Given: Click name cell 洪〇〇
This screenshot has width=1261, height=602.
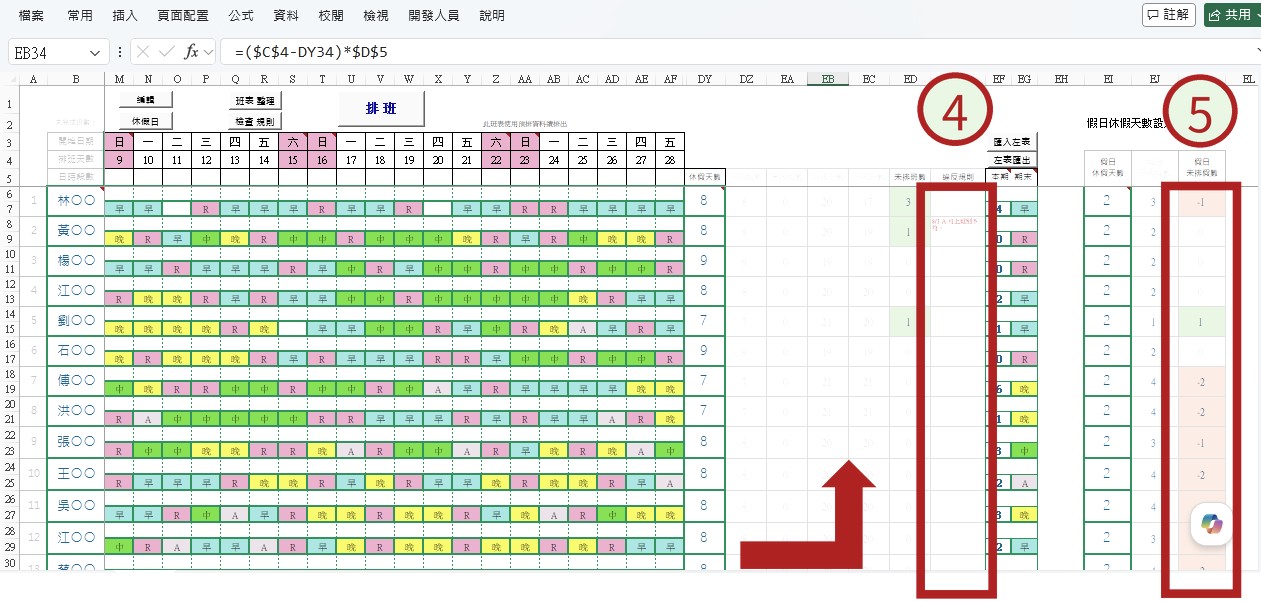Looking at the screenshot, I should click(x=76, y=411).
